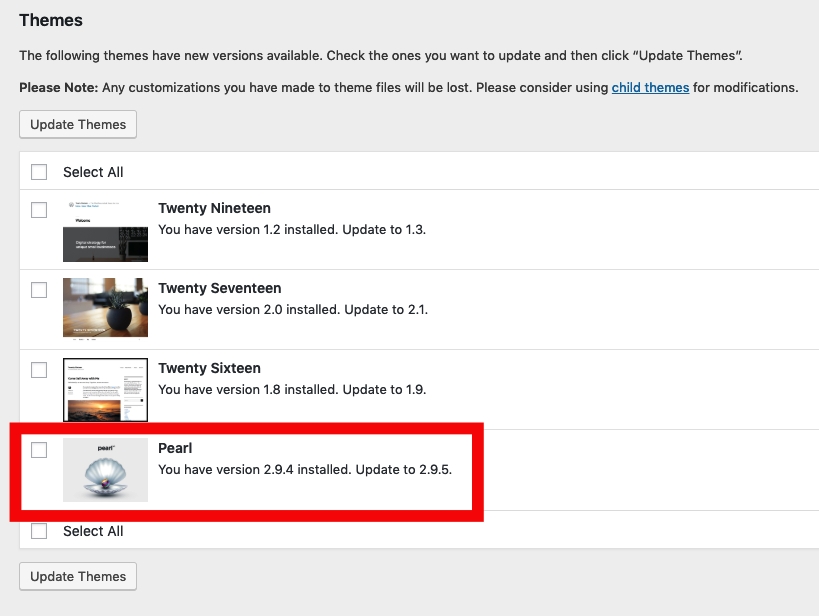Click the Twenty Nineteen theme name
Viewport: 819px width, 616px height.
coord(214,208)
